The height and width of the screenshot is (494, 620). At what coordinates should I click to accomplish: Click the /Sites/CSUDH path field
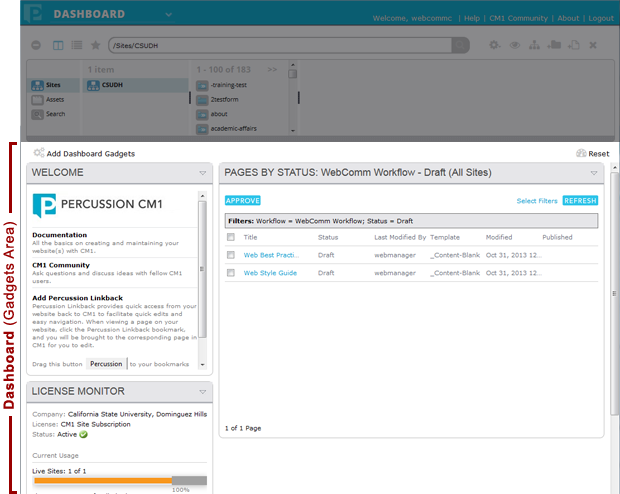pos(280,45)
